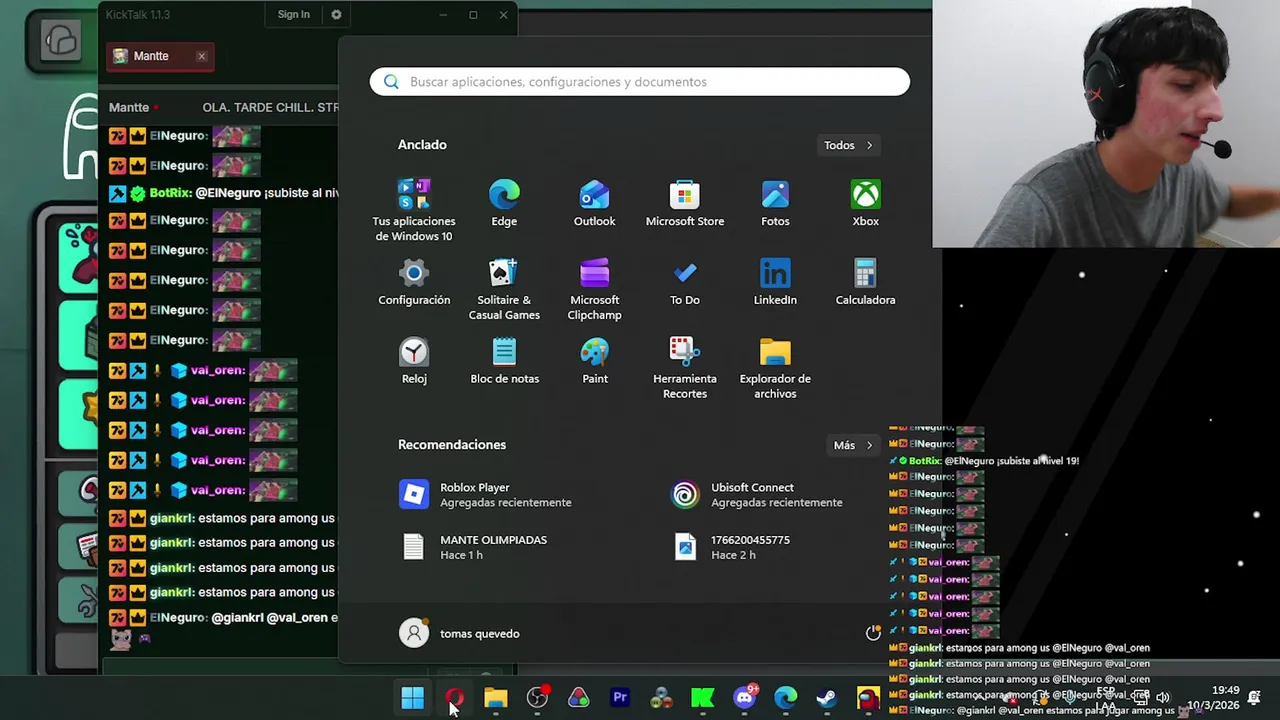Viewport: 1280px width, 720px height.
Task: Open Edge browser on taskbar
Action: click(x=785, y=698)
